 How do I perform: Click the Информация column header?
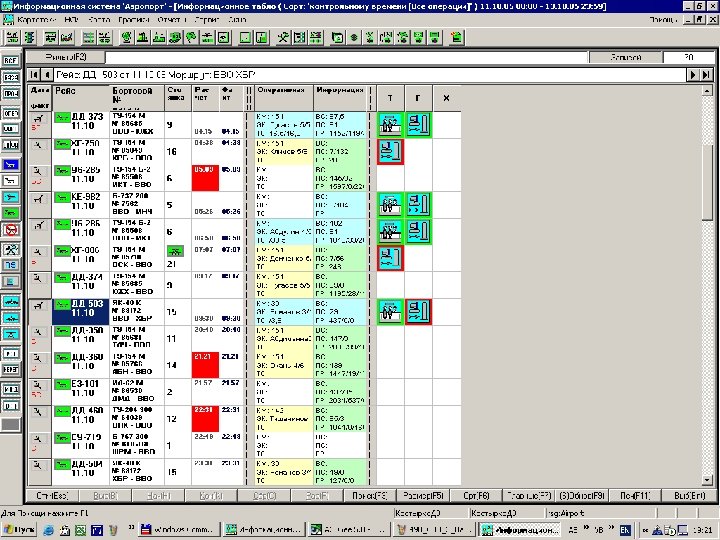341,98
